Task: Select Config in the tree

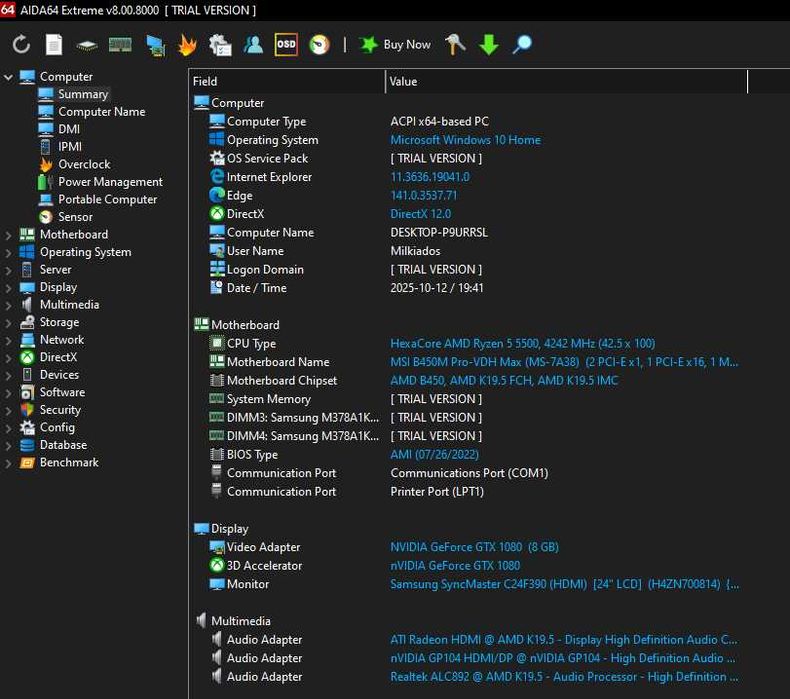Action: pyautogui.click(x=57, y=428)
